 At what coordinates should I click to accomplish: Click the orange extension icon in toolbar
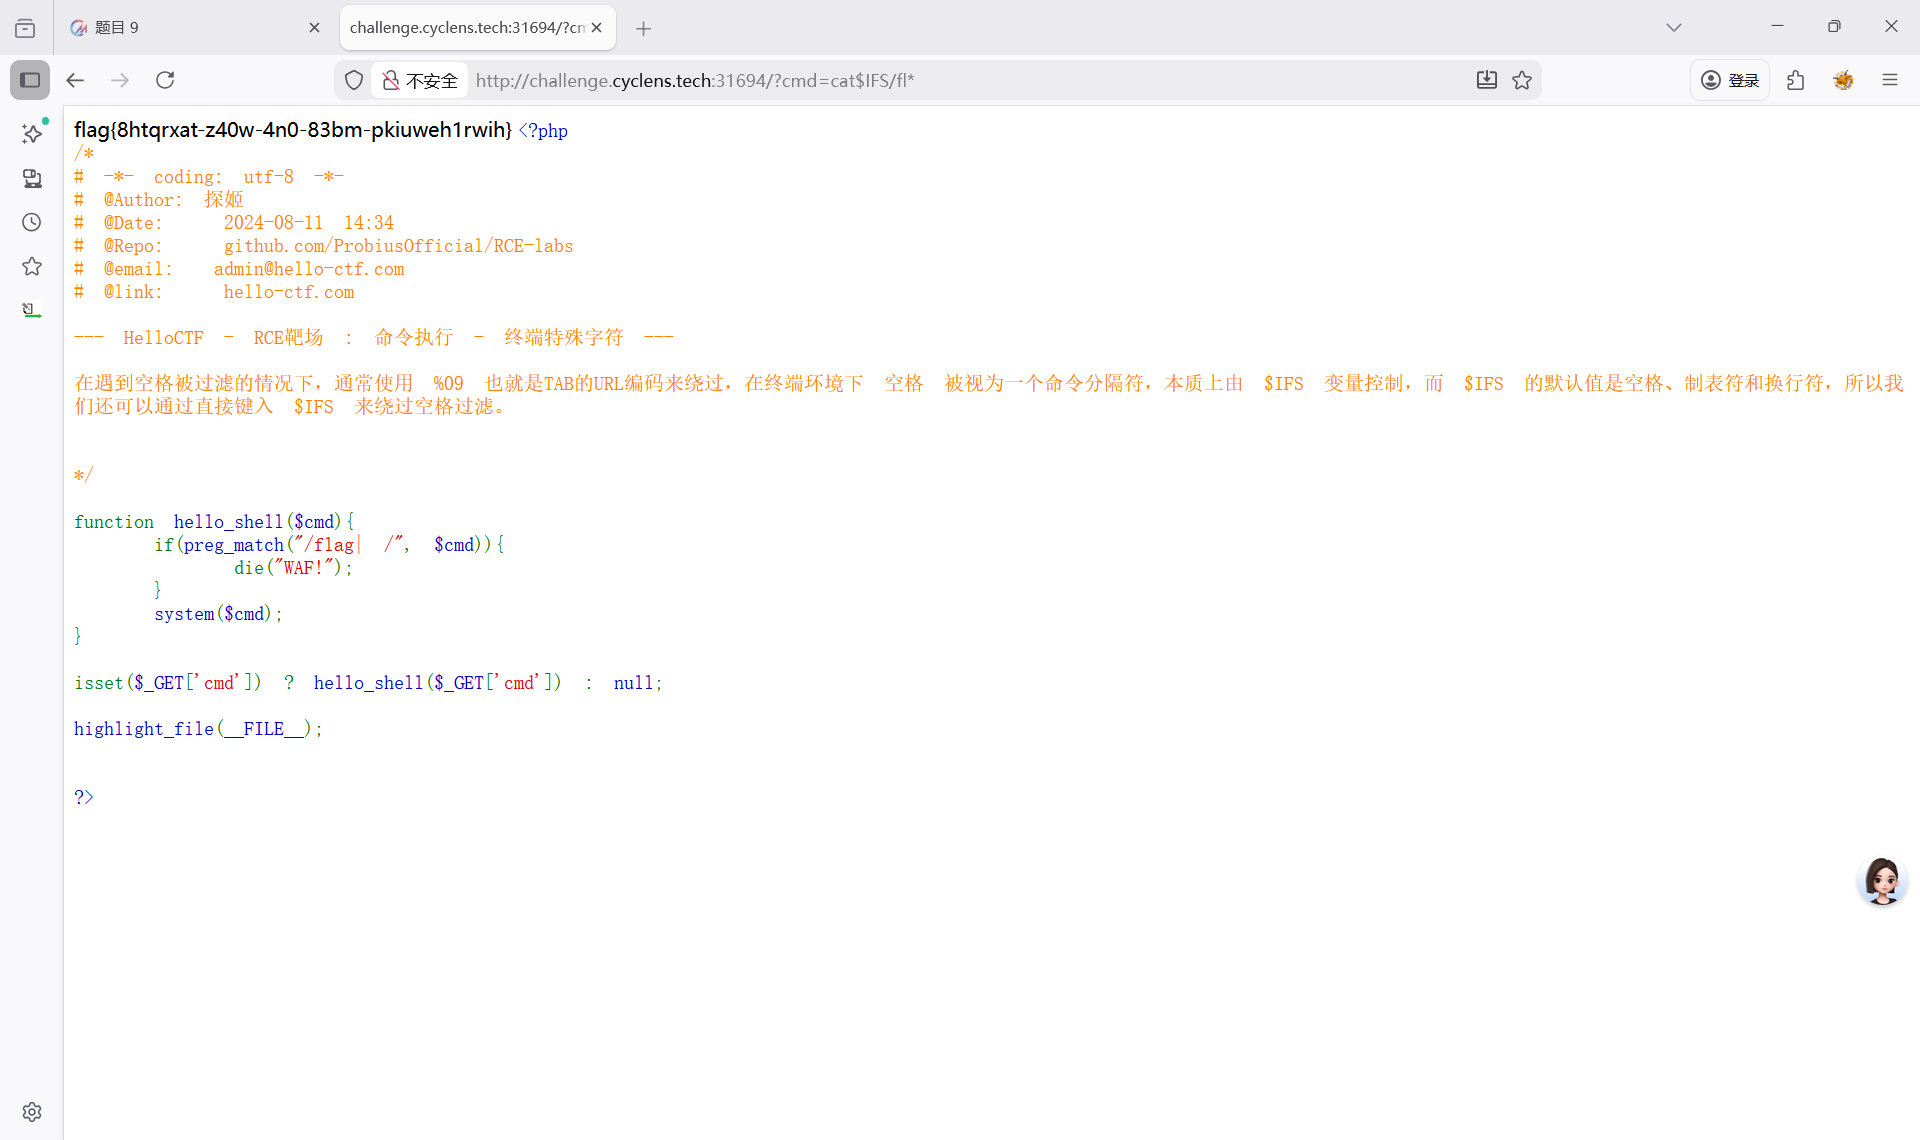[1843, 80]
